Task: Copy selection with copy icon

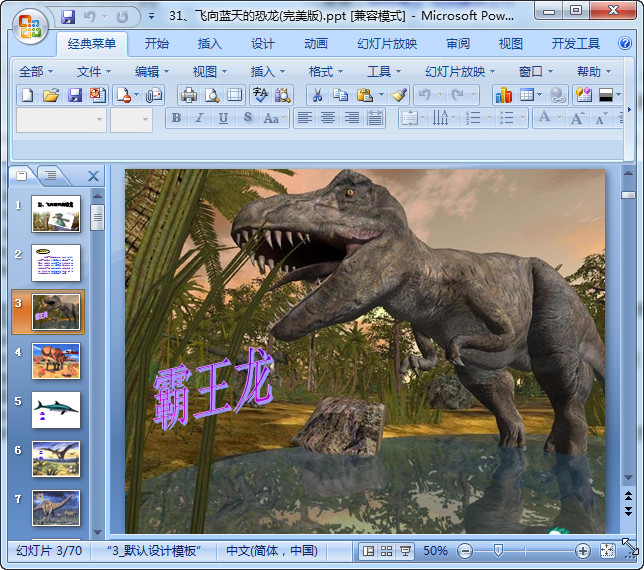Action: (340, 95)
